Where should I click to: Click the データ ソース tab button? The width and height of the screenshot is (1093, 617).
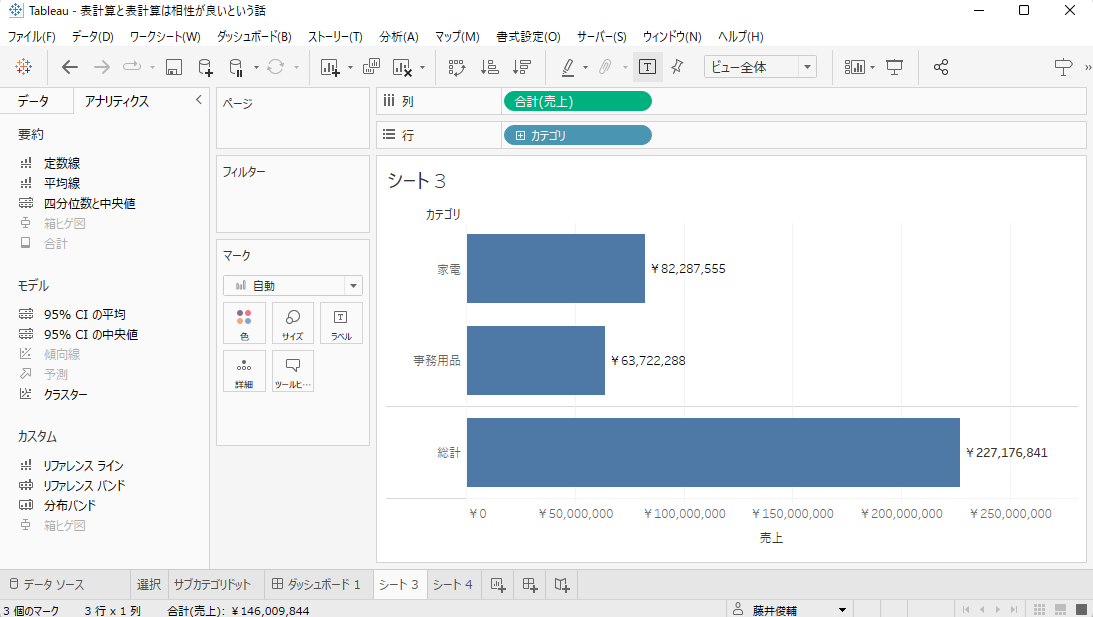coord(46,585)
